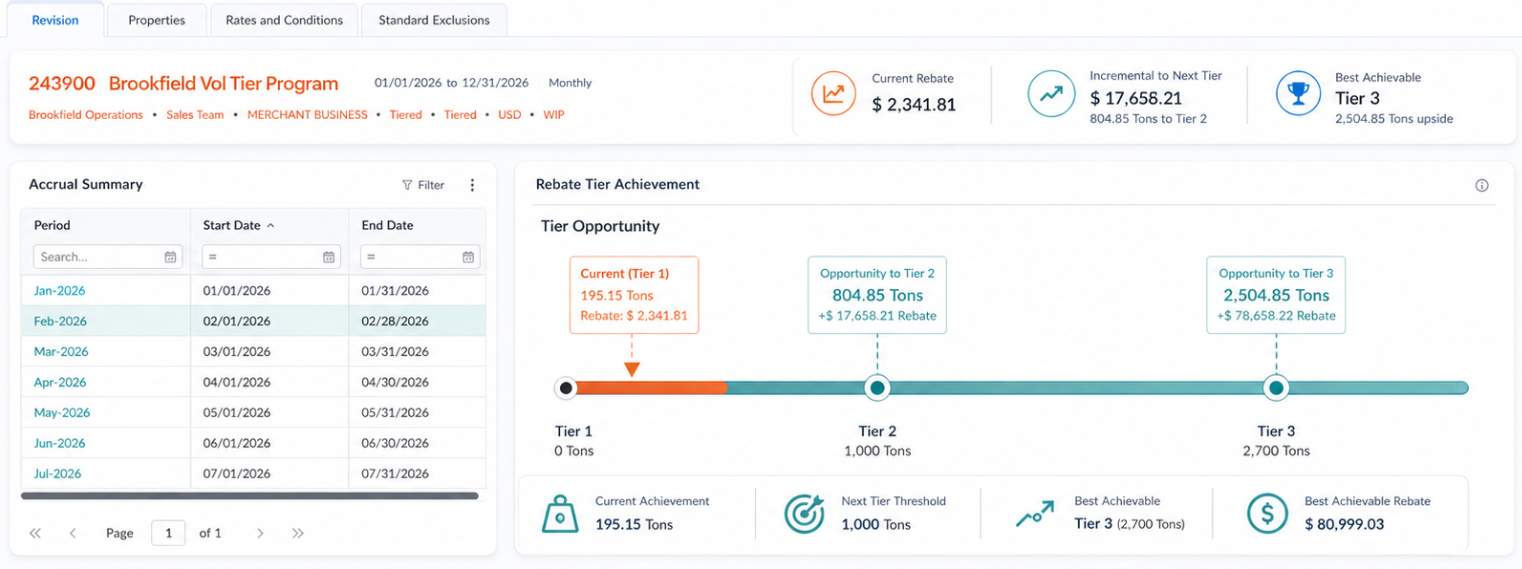Open the Accrual Summary kebab menu
The height and width of the screenshot is (569, 1522).
point(473,185)
